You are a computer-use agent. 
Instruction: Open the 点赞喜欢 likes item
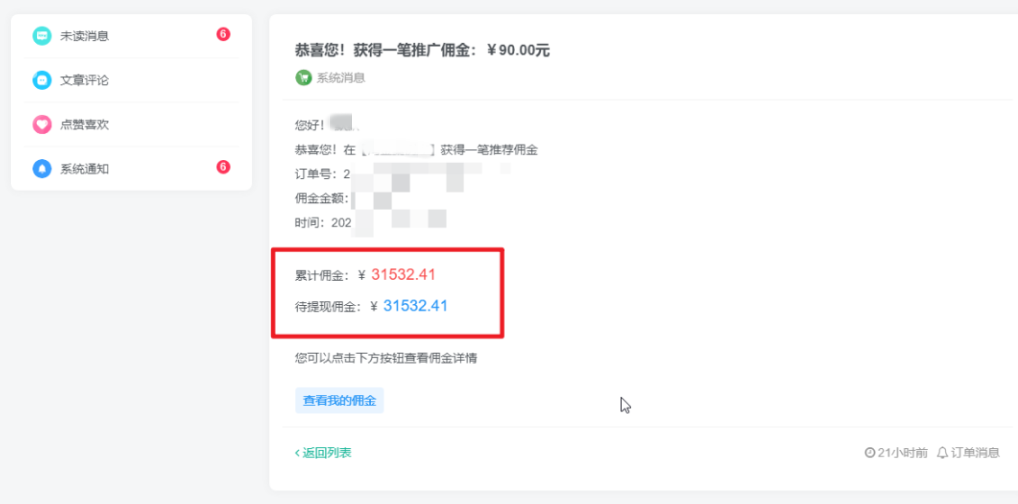[131, 125]
